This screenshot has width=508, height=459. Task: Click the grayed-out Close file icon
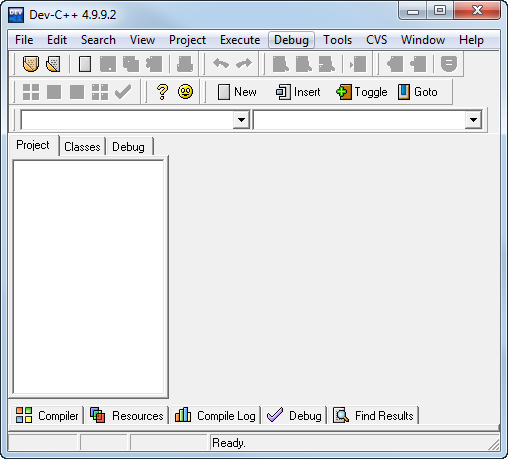coord(154,64)
